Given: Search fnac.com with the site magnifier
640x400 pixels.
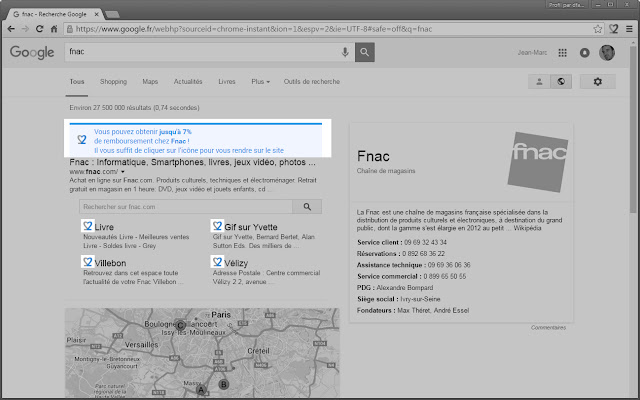Looking at the screenshot, I should pos(307,207).
